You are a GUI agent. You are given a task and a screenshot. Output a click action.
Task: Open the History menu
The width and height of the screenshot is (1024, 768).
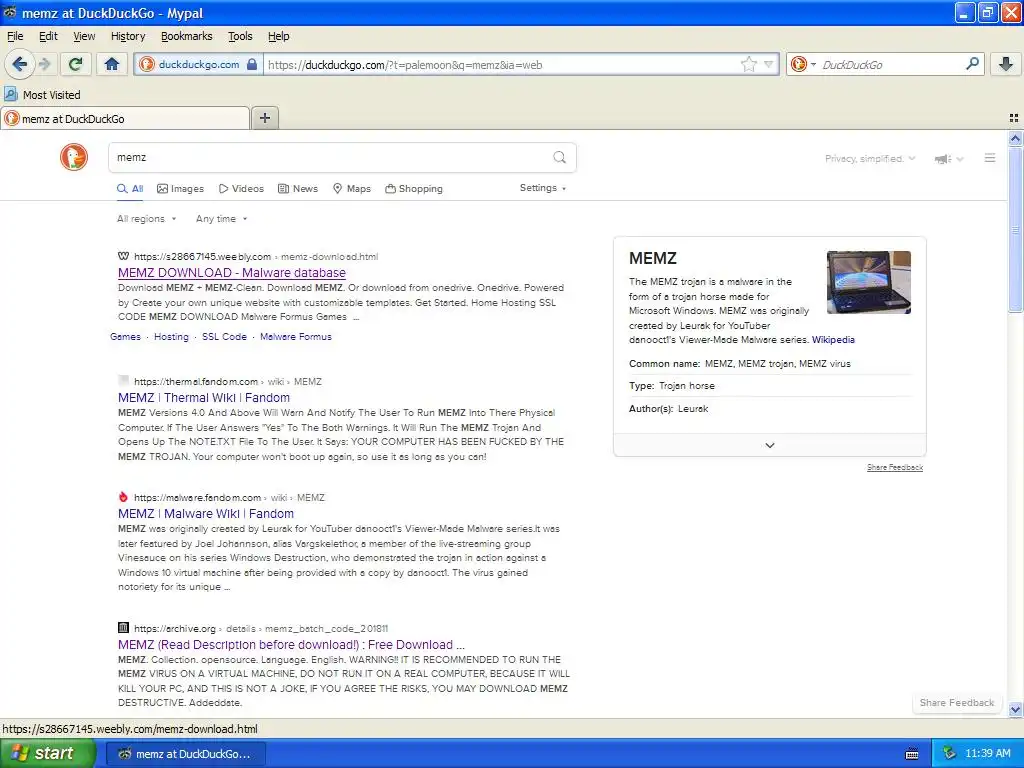128,36
